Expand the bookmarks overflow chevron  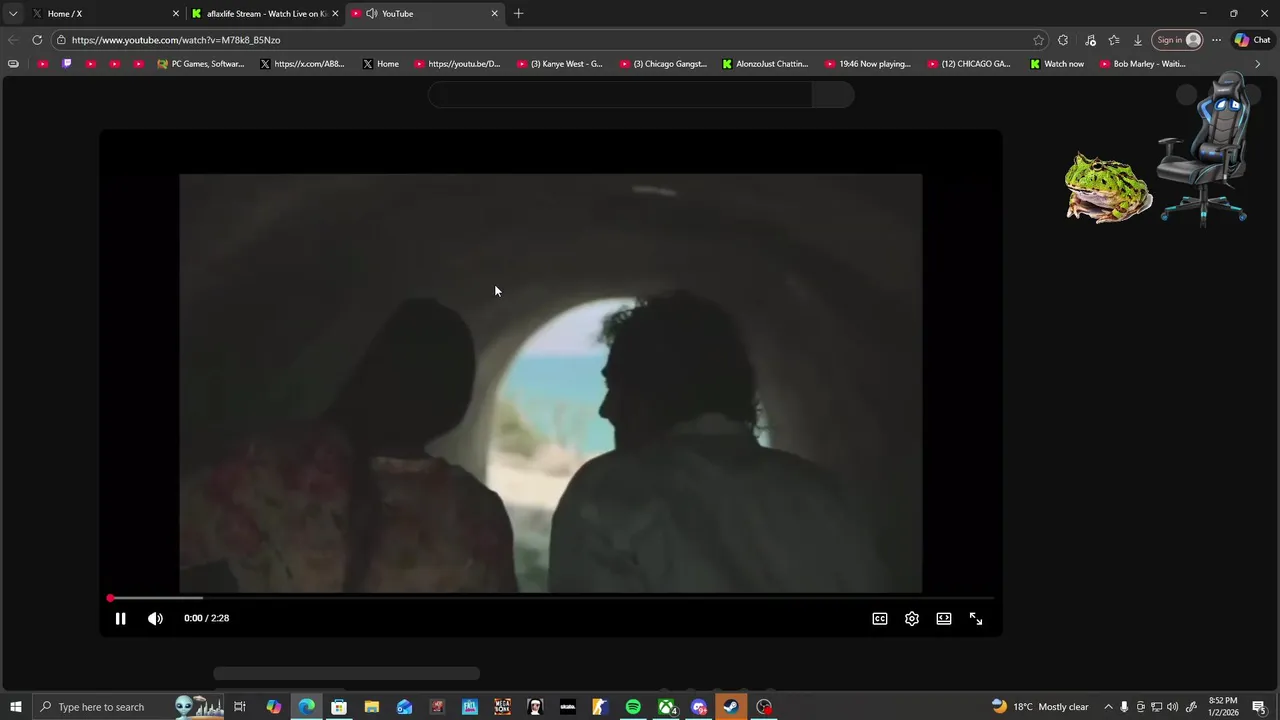point(1258,64)
